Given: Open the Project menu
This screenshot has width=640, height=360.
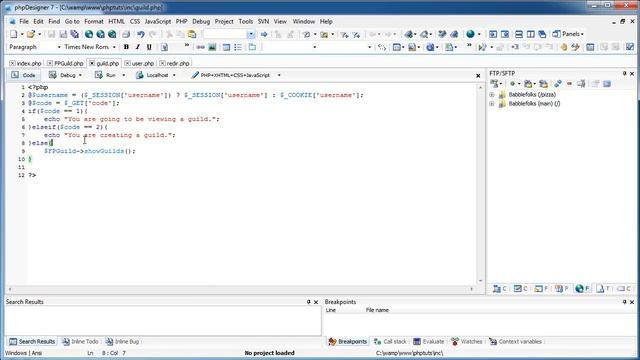Looking at the screenshot, I should pyautogui.click(x=224, y=22).
